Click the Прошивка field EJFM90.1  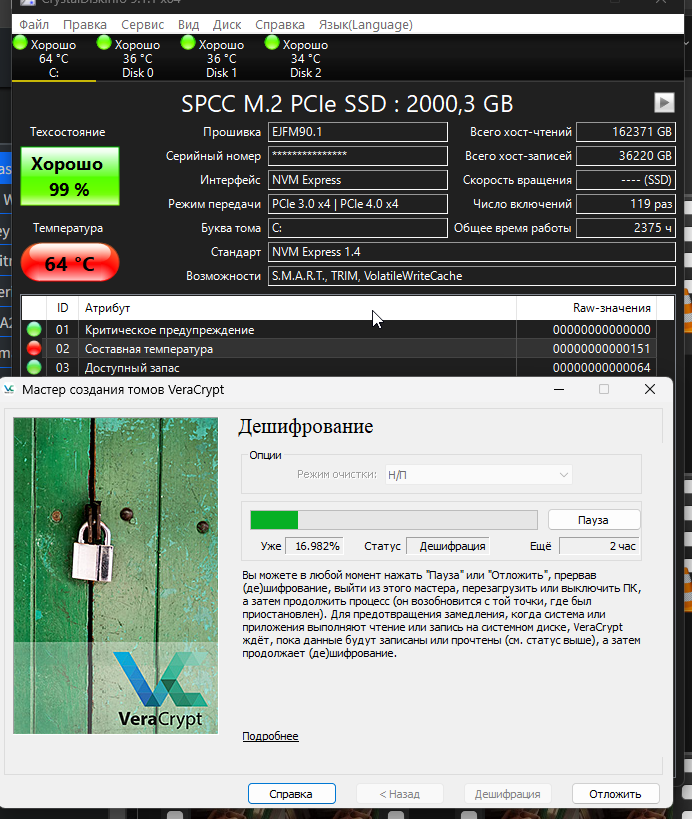click(x=358, y=132)
